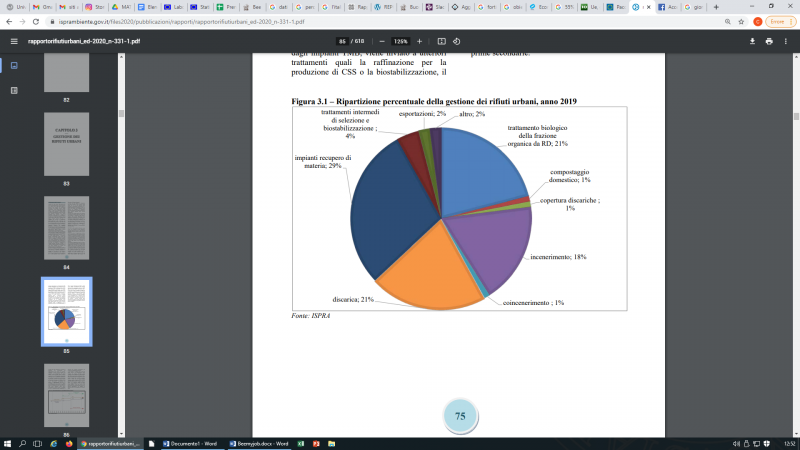Image resolution: width=800 pixels, height=450 pixels.
Task: Click the zoom in plus button
Action: coord(420,41)
